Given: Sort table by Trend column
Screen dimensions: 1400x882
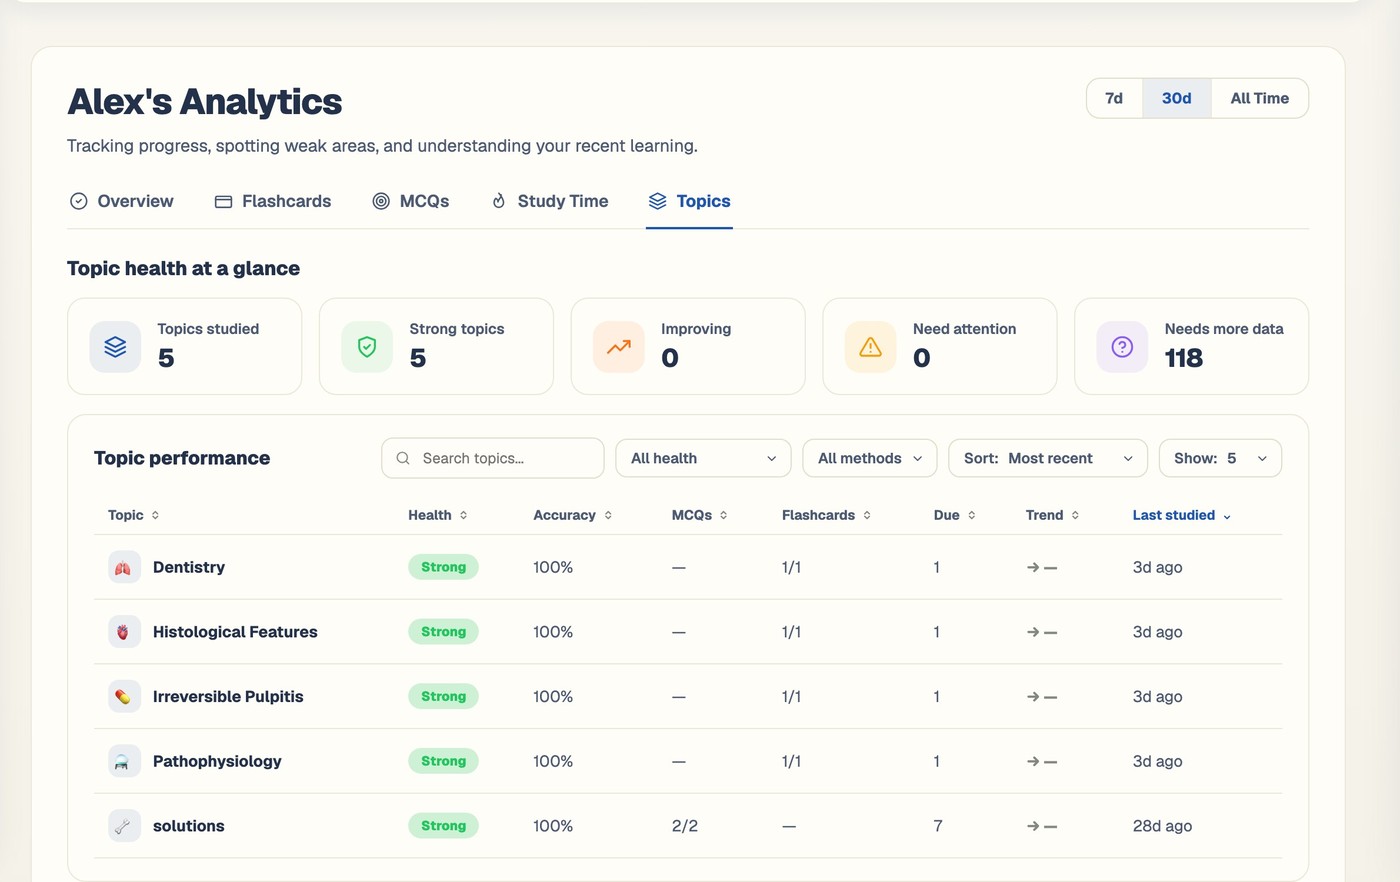Looking at the screenshot, I should tap(1053, 515).
